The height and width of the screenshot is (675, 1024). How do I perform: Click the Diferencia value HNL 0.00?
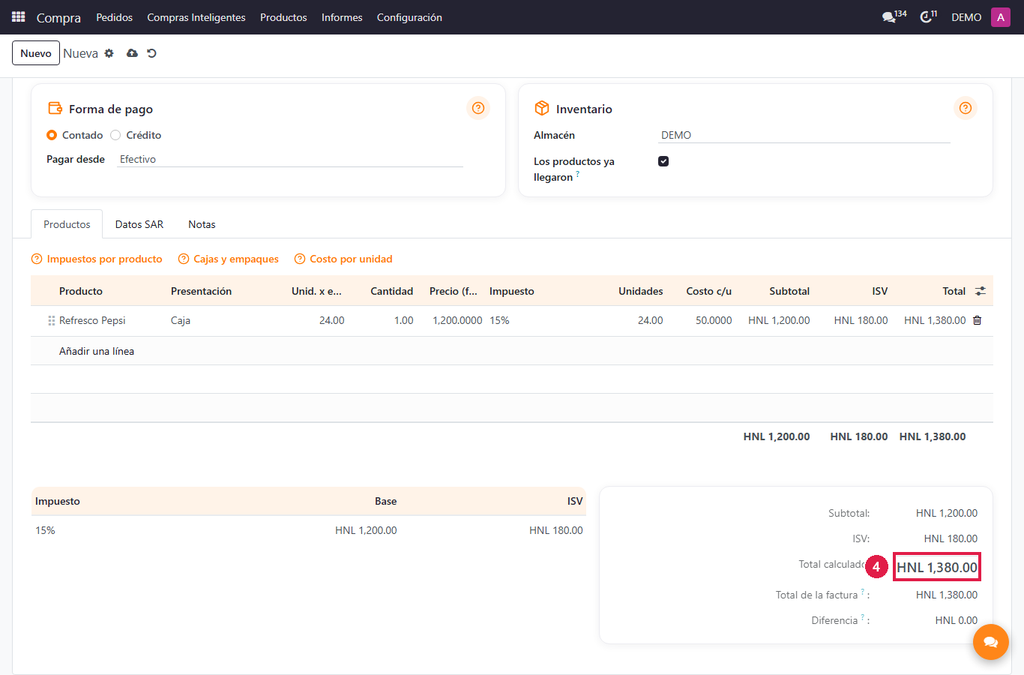pyautogui.click(x=956, y=620)
